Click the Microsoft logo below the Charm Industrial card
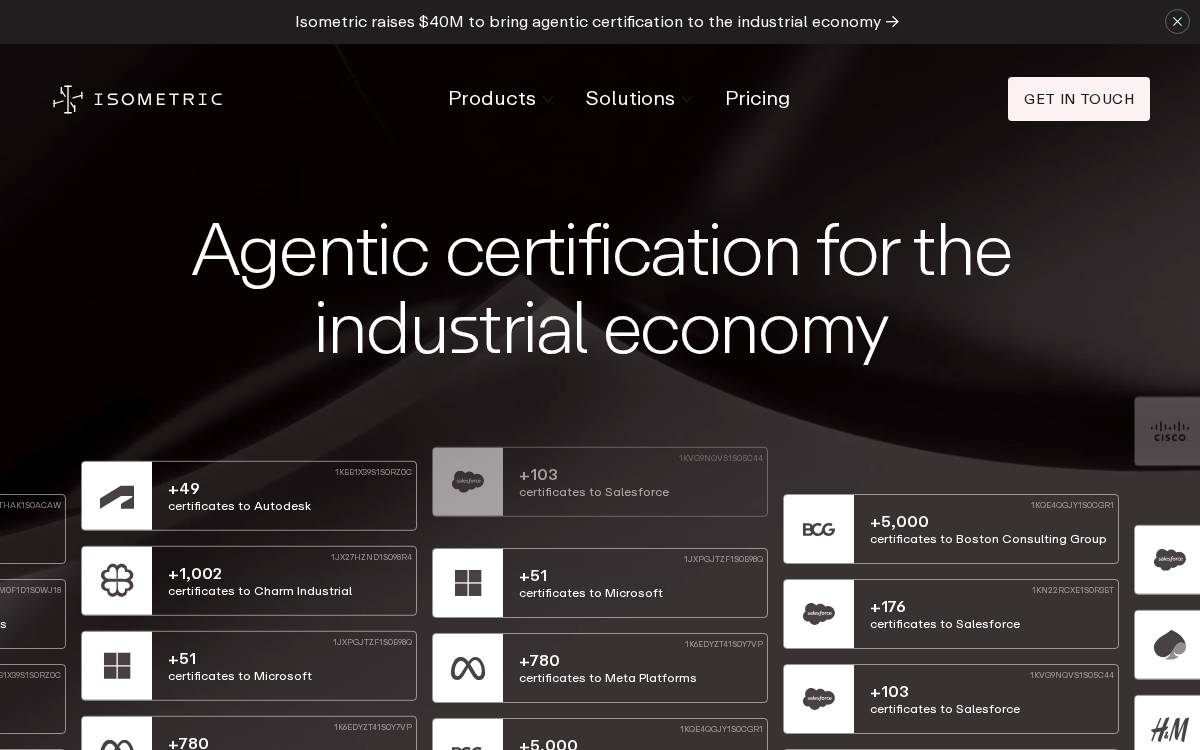 click(117, 666)
